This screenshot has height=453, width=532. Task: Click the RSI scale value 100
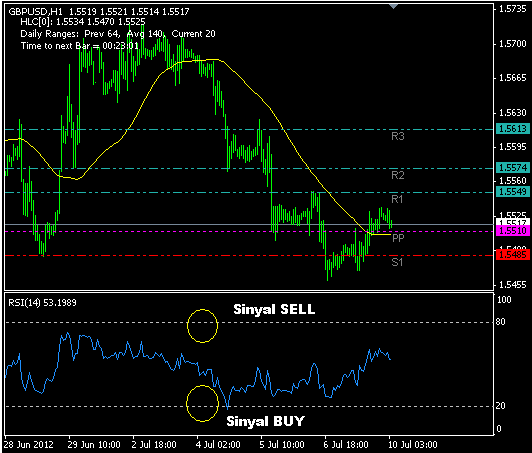pos(504,300)
